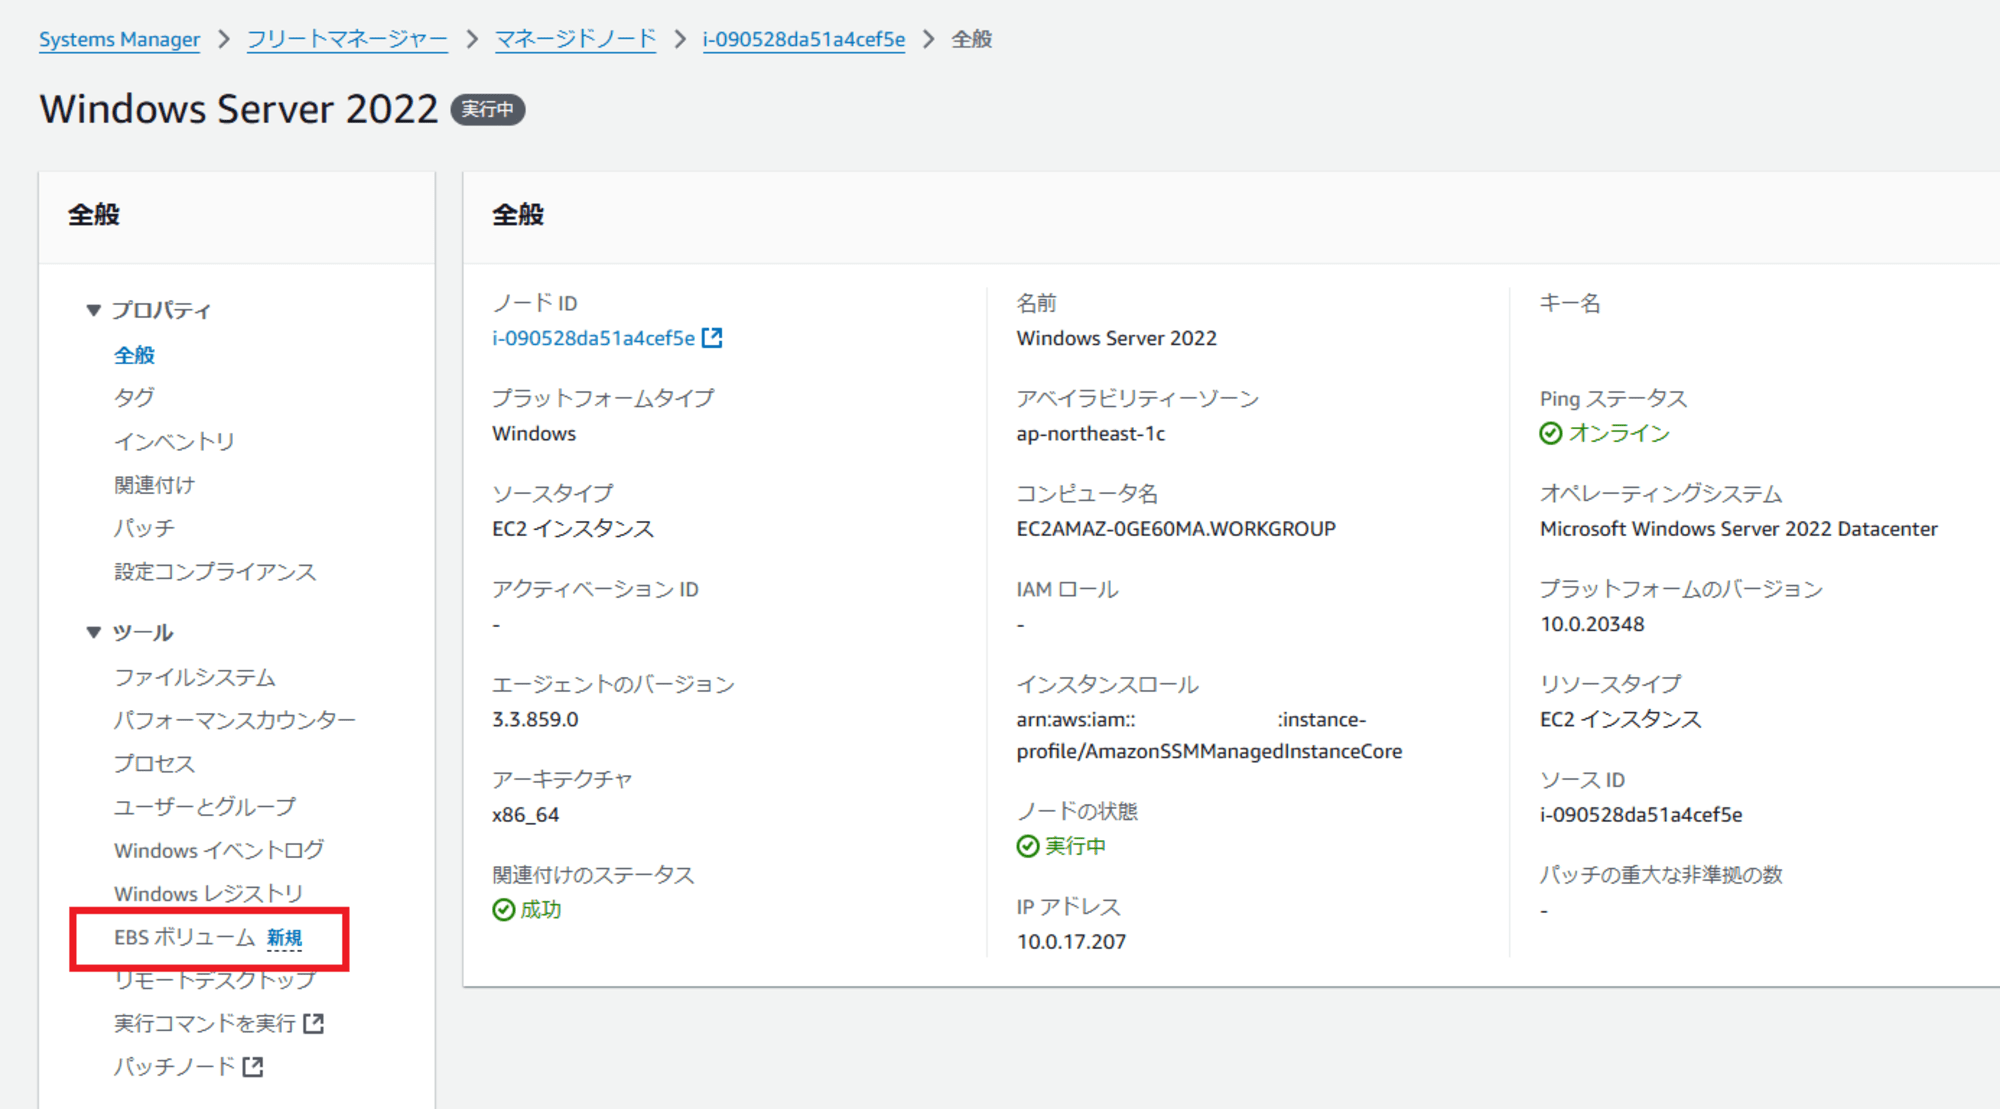Go to フリートマネージャー breadcrumb

(x=347, y=39)
